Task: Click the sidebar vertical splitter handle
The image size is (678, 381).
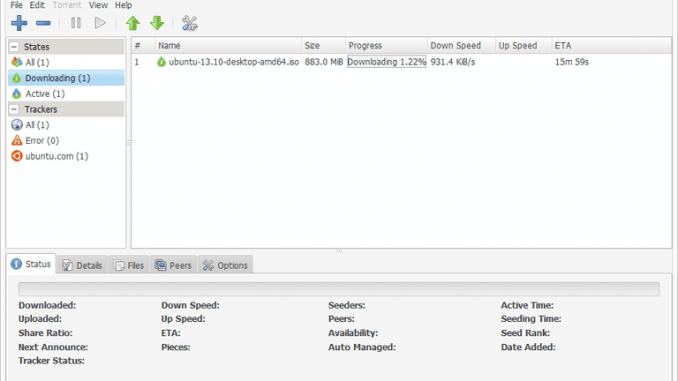Action: click(128, 142)
